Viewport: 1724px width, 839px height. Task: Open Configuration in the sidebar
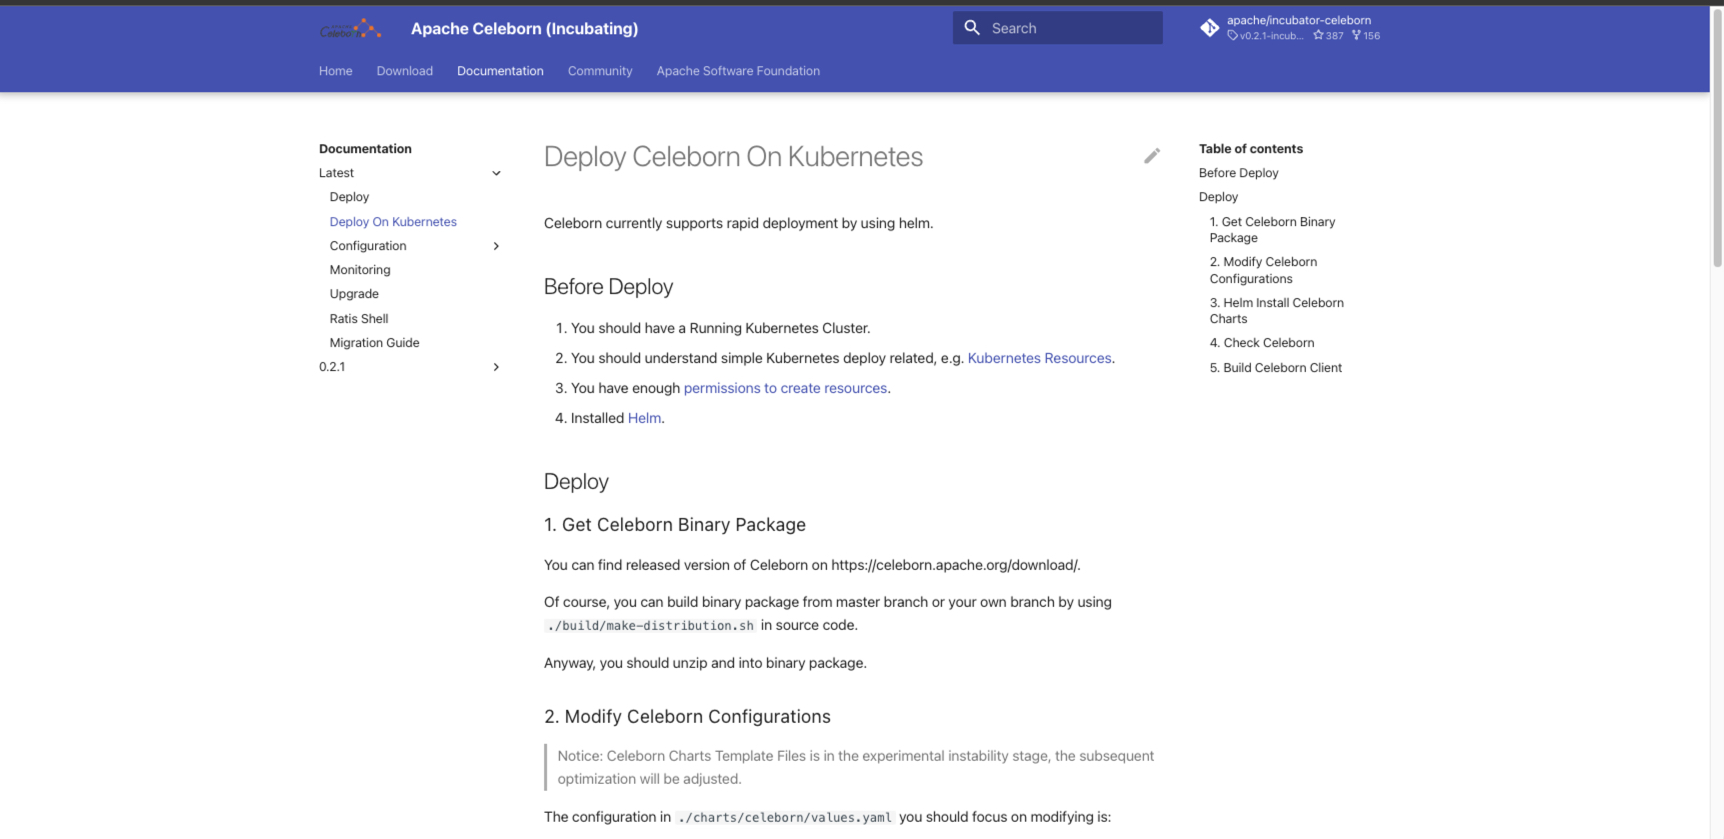(368, 246)
